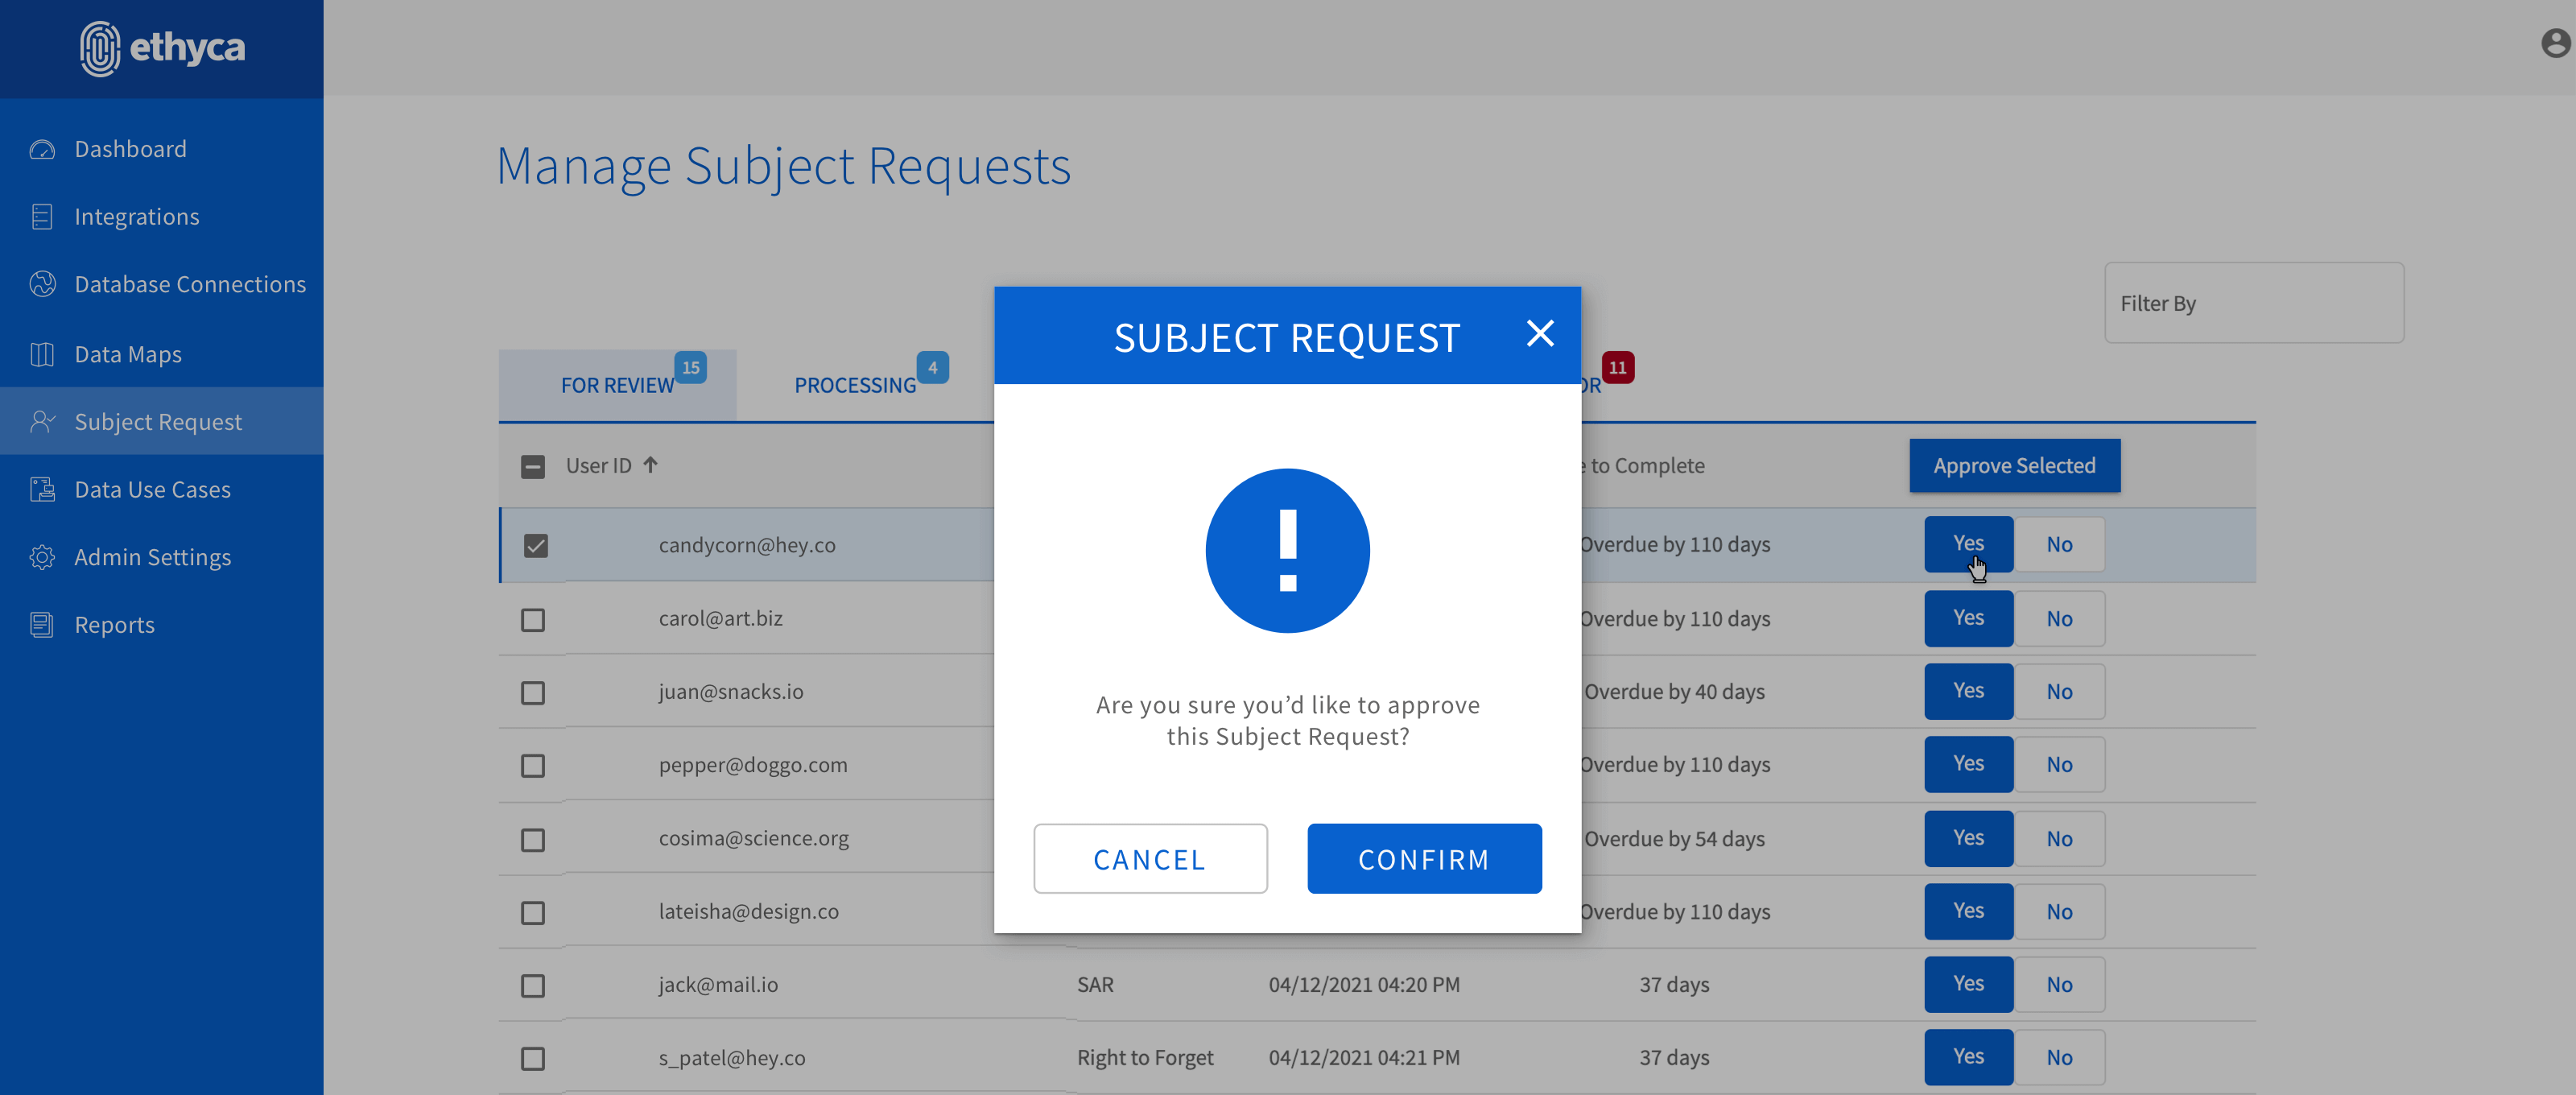Click the Reports icon in sidebar
2576x1095 pixels.
click(42, 625)
